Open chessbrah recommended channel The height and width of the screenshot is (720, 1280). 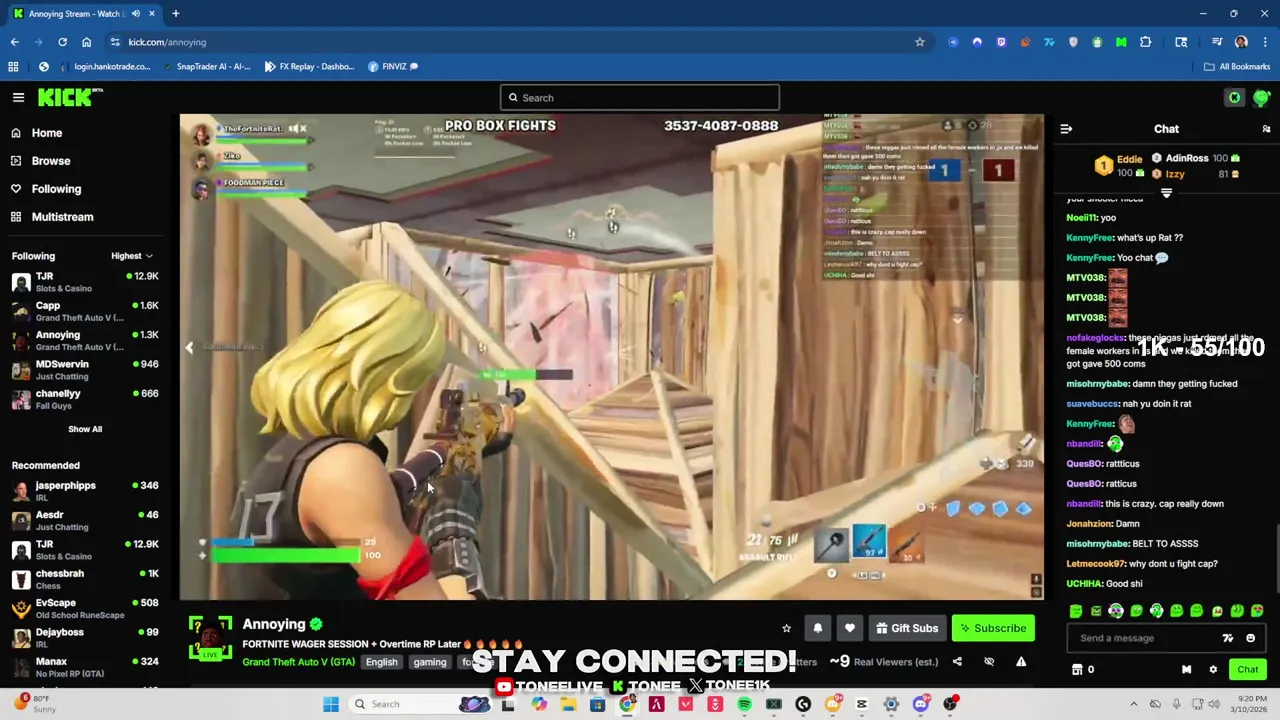click(x=85, y=579)
